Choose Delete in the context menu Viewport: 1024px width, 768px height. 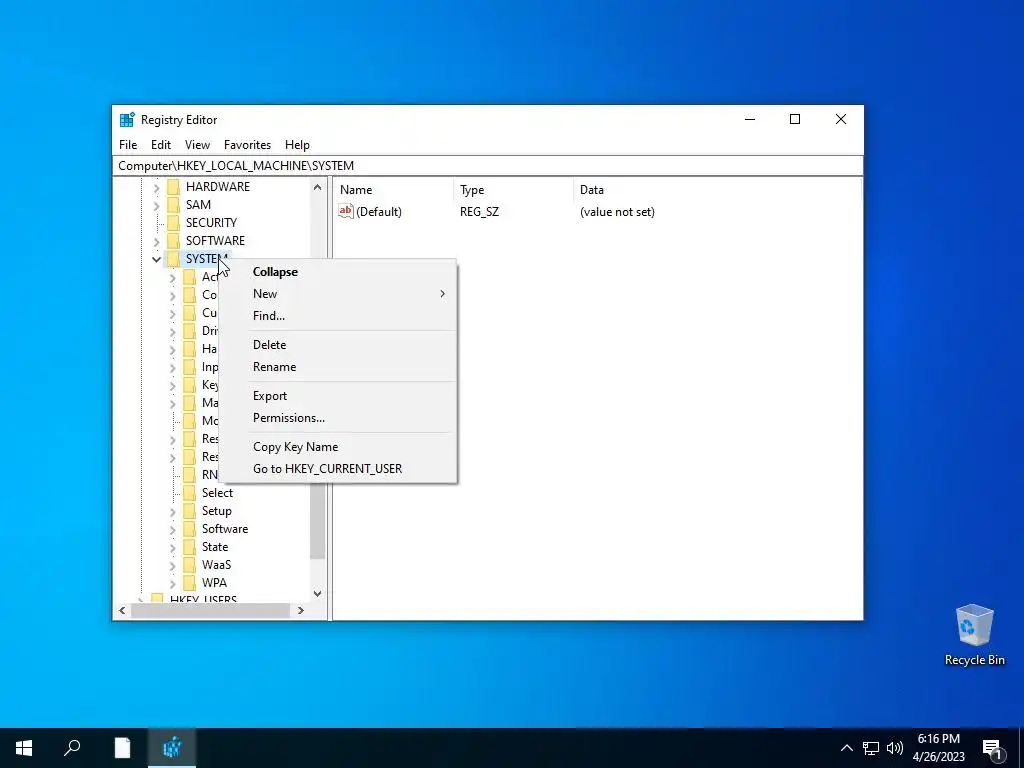tap(338, 345)
